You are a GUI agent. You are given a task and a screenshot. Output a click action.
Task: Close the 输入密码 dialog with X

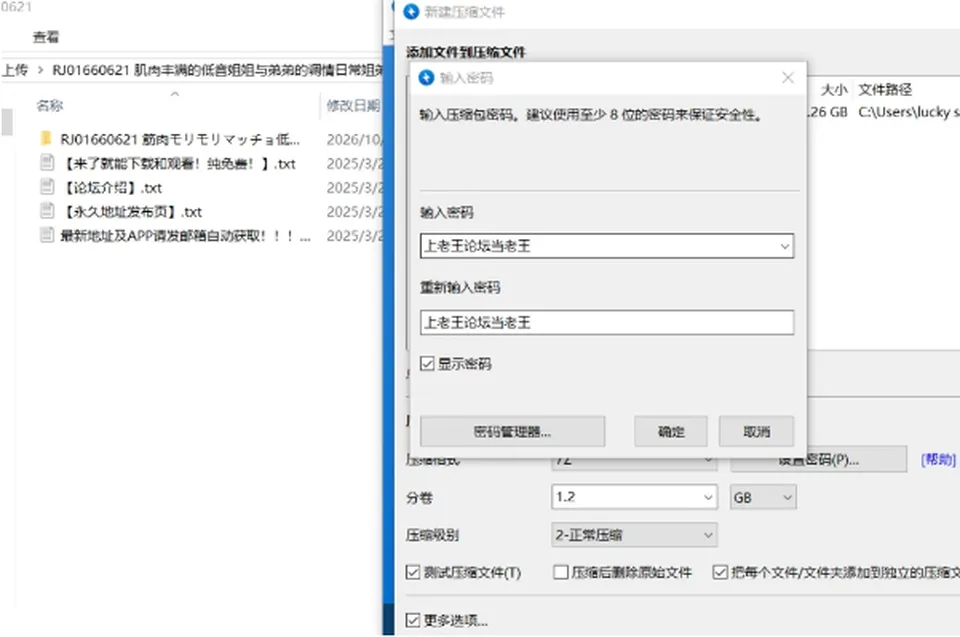click(788, 78)
